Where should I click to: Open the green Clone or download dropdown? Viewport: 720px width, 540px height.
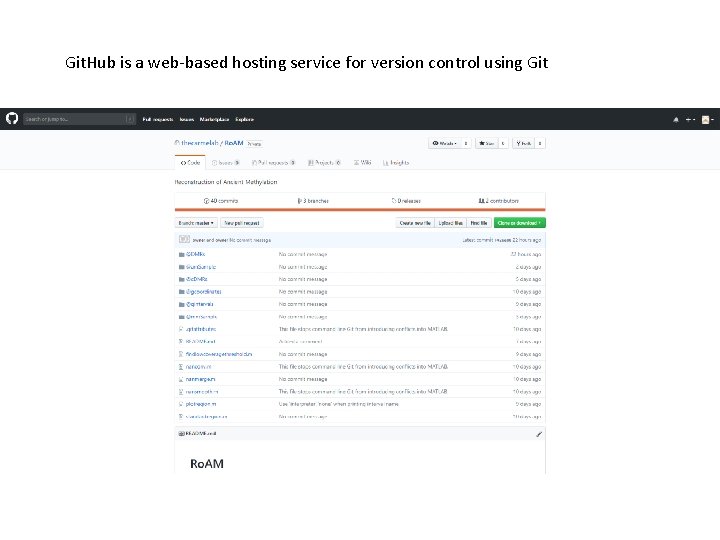pos(520,223)
